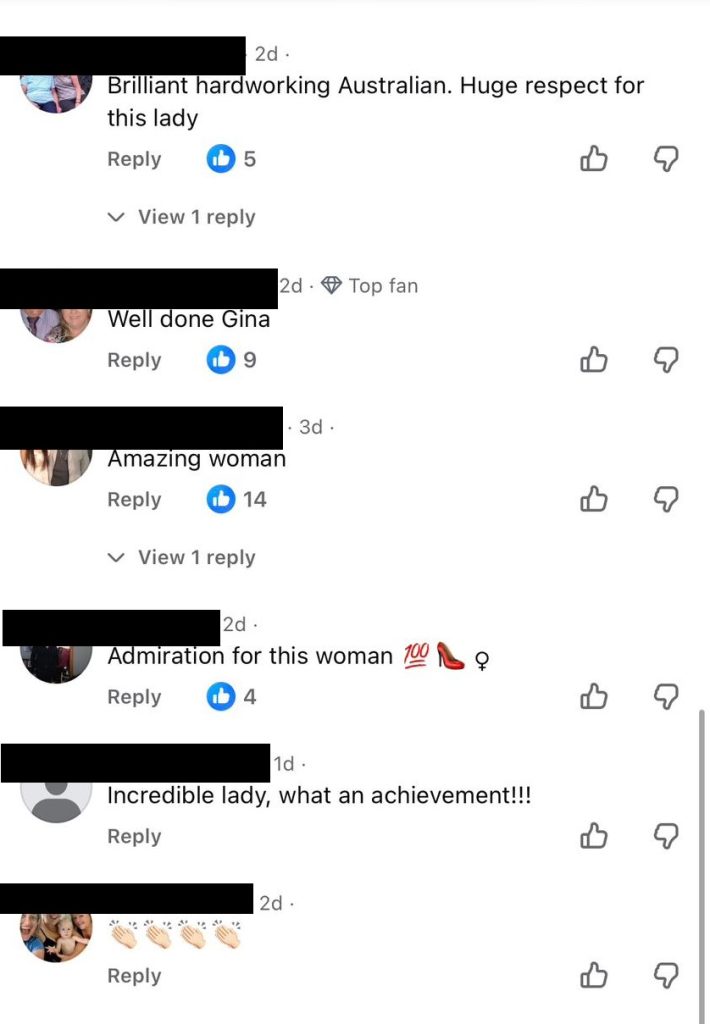Dislike the 'Brilliant hardworking Australian' comment
710x1024 pixels.
click(666, 159)
